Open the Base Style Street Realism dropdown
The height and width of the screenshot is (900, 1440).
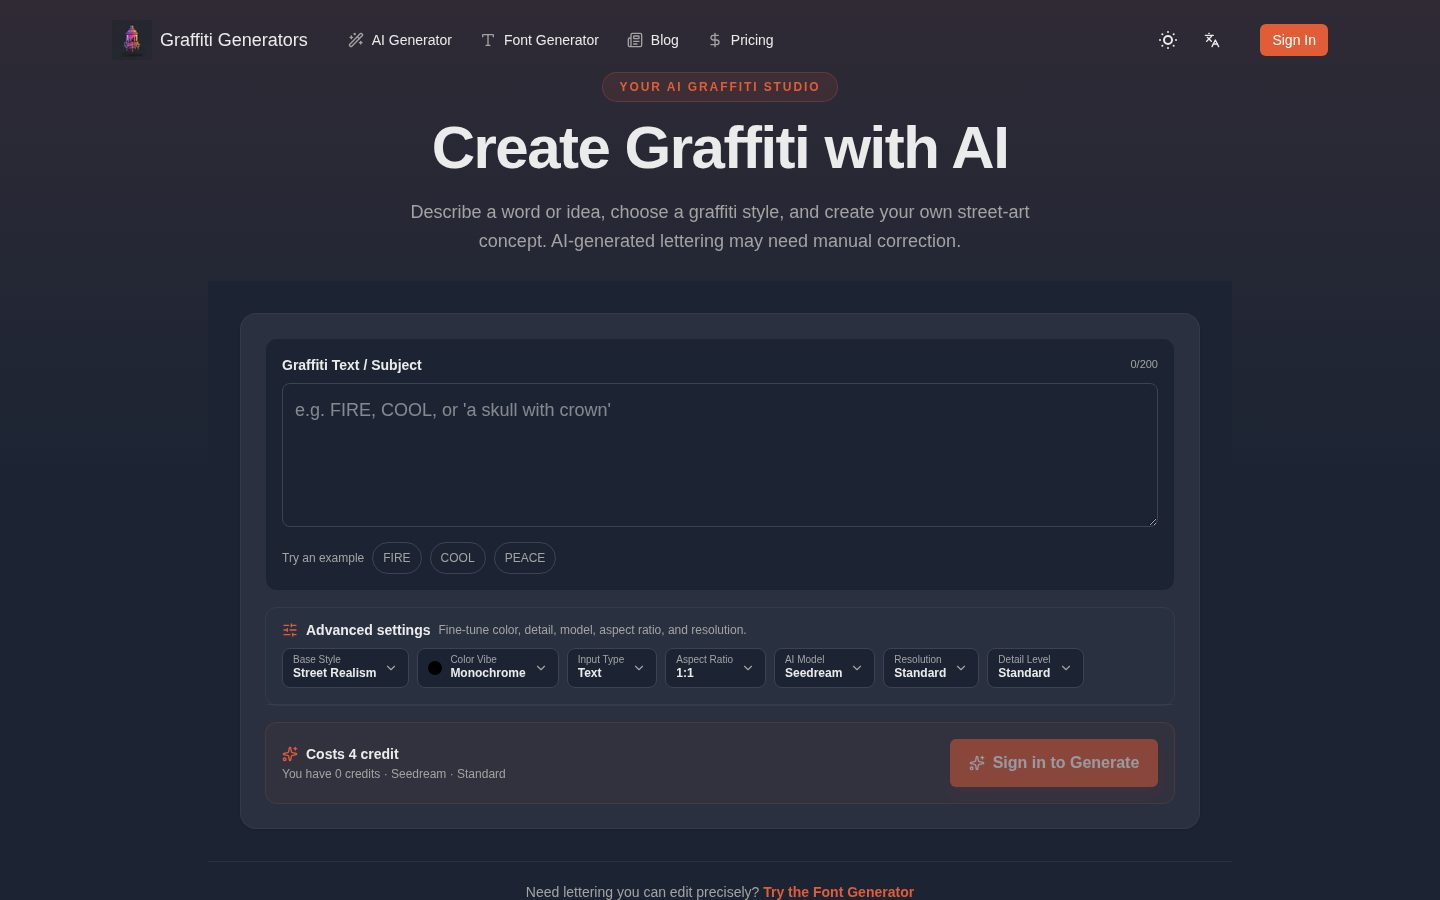(345, 668)
